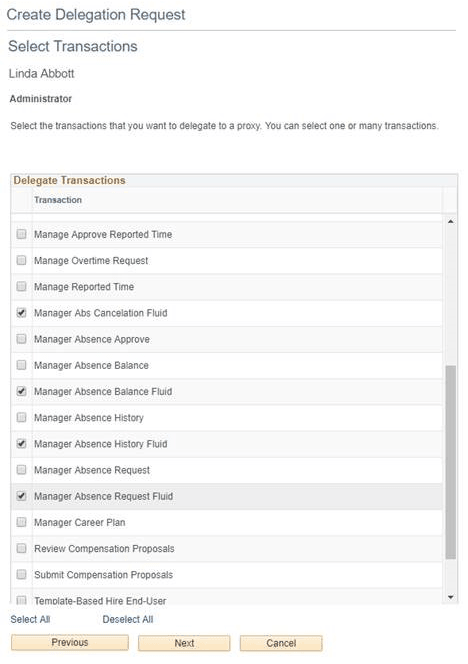Uncheck Manager Absence Request Fluid checkbox
Image resolution: width=468 pixels, height=664 pixels.
tap(21, 496)
